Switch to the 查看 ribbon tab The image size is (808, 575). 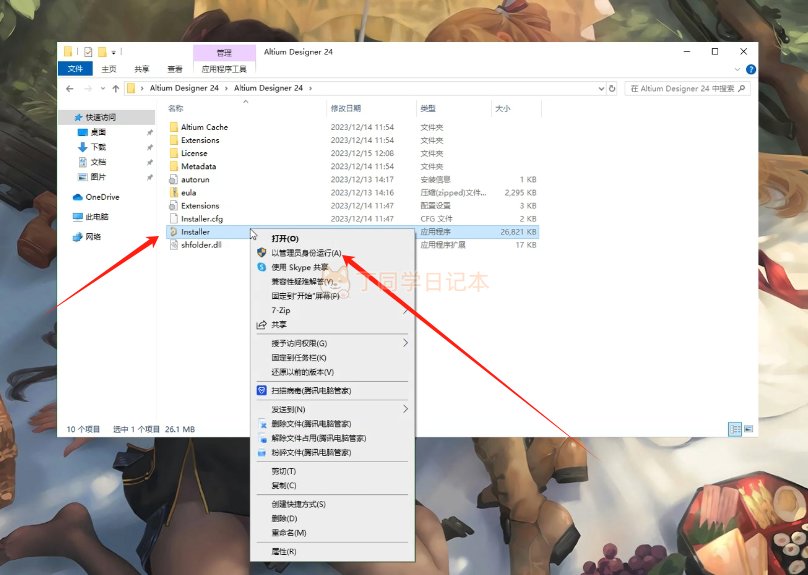[x=175, y=69]
